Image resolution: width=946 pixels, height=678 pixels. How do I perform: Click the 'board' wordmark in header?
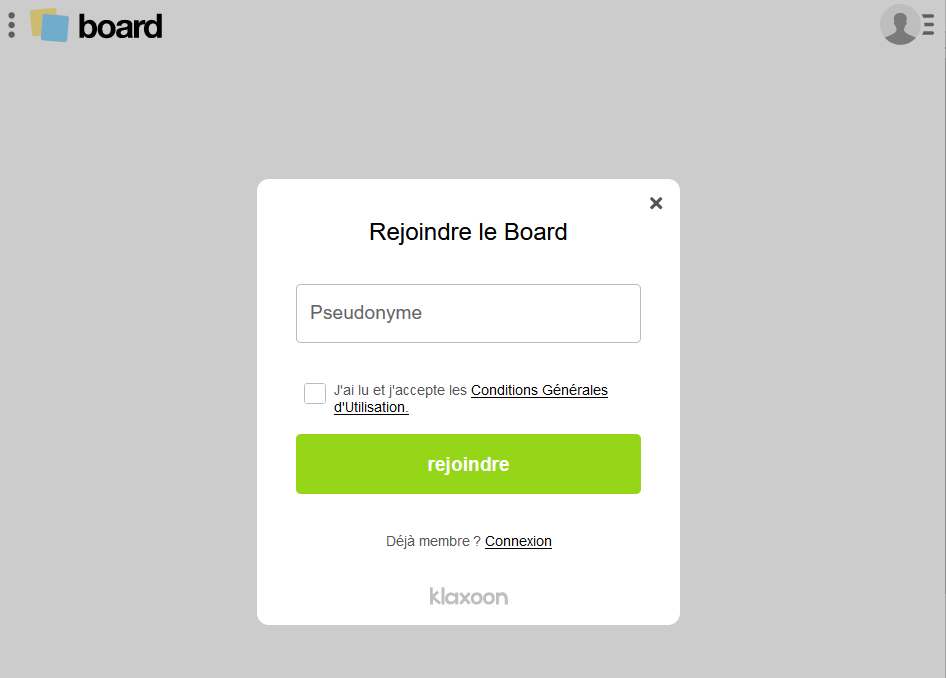pyautogui.click(x=120, y=26)
